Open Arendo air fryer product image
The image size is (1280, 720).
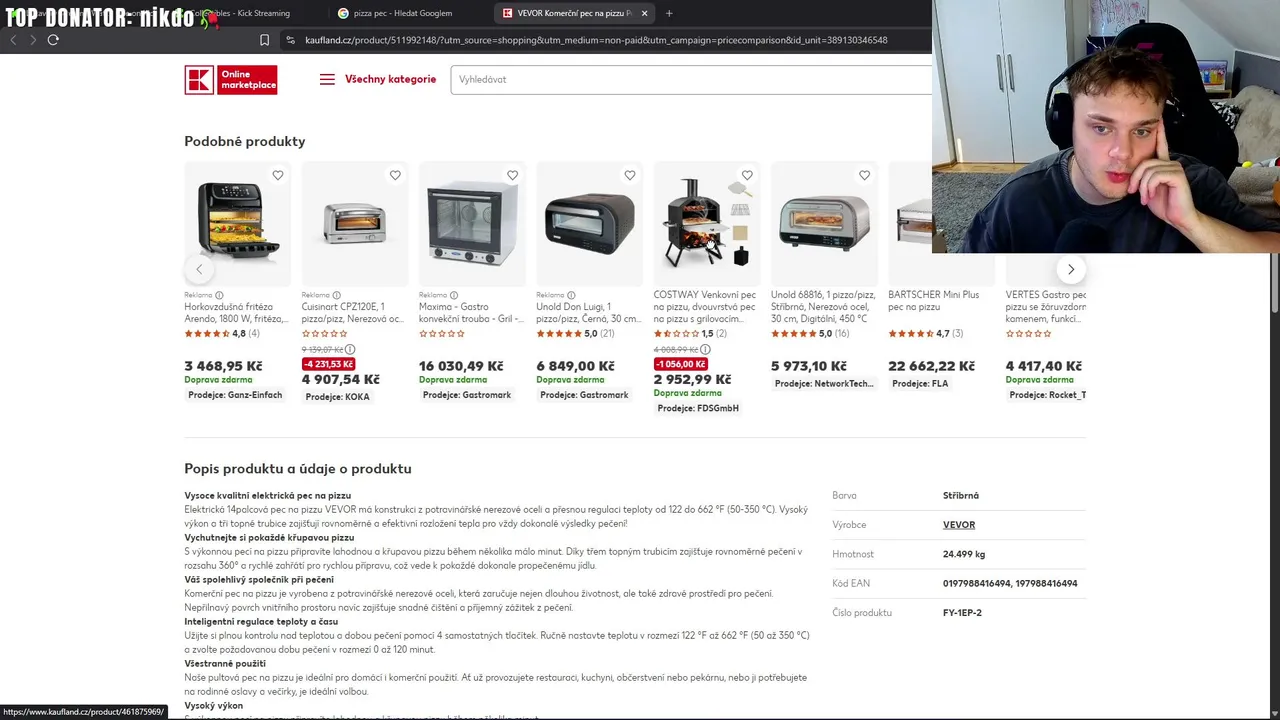237,223
